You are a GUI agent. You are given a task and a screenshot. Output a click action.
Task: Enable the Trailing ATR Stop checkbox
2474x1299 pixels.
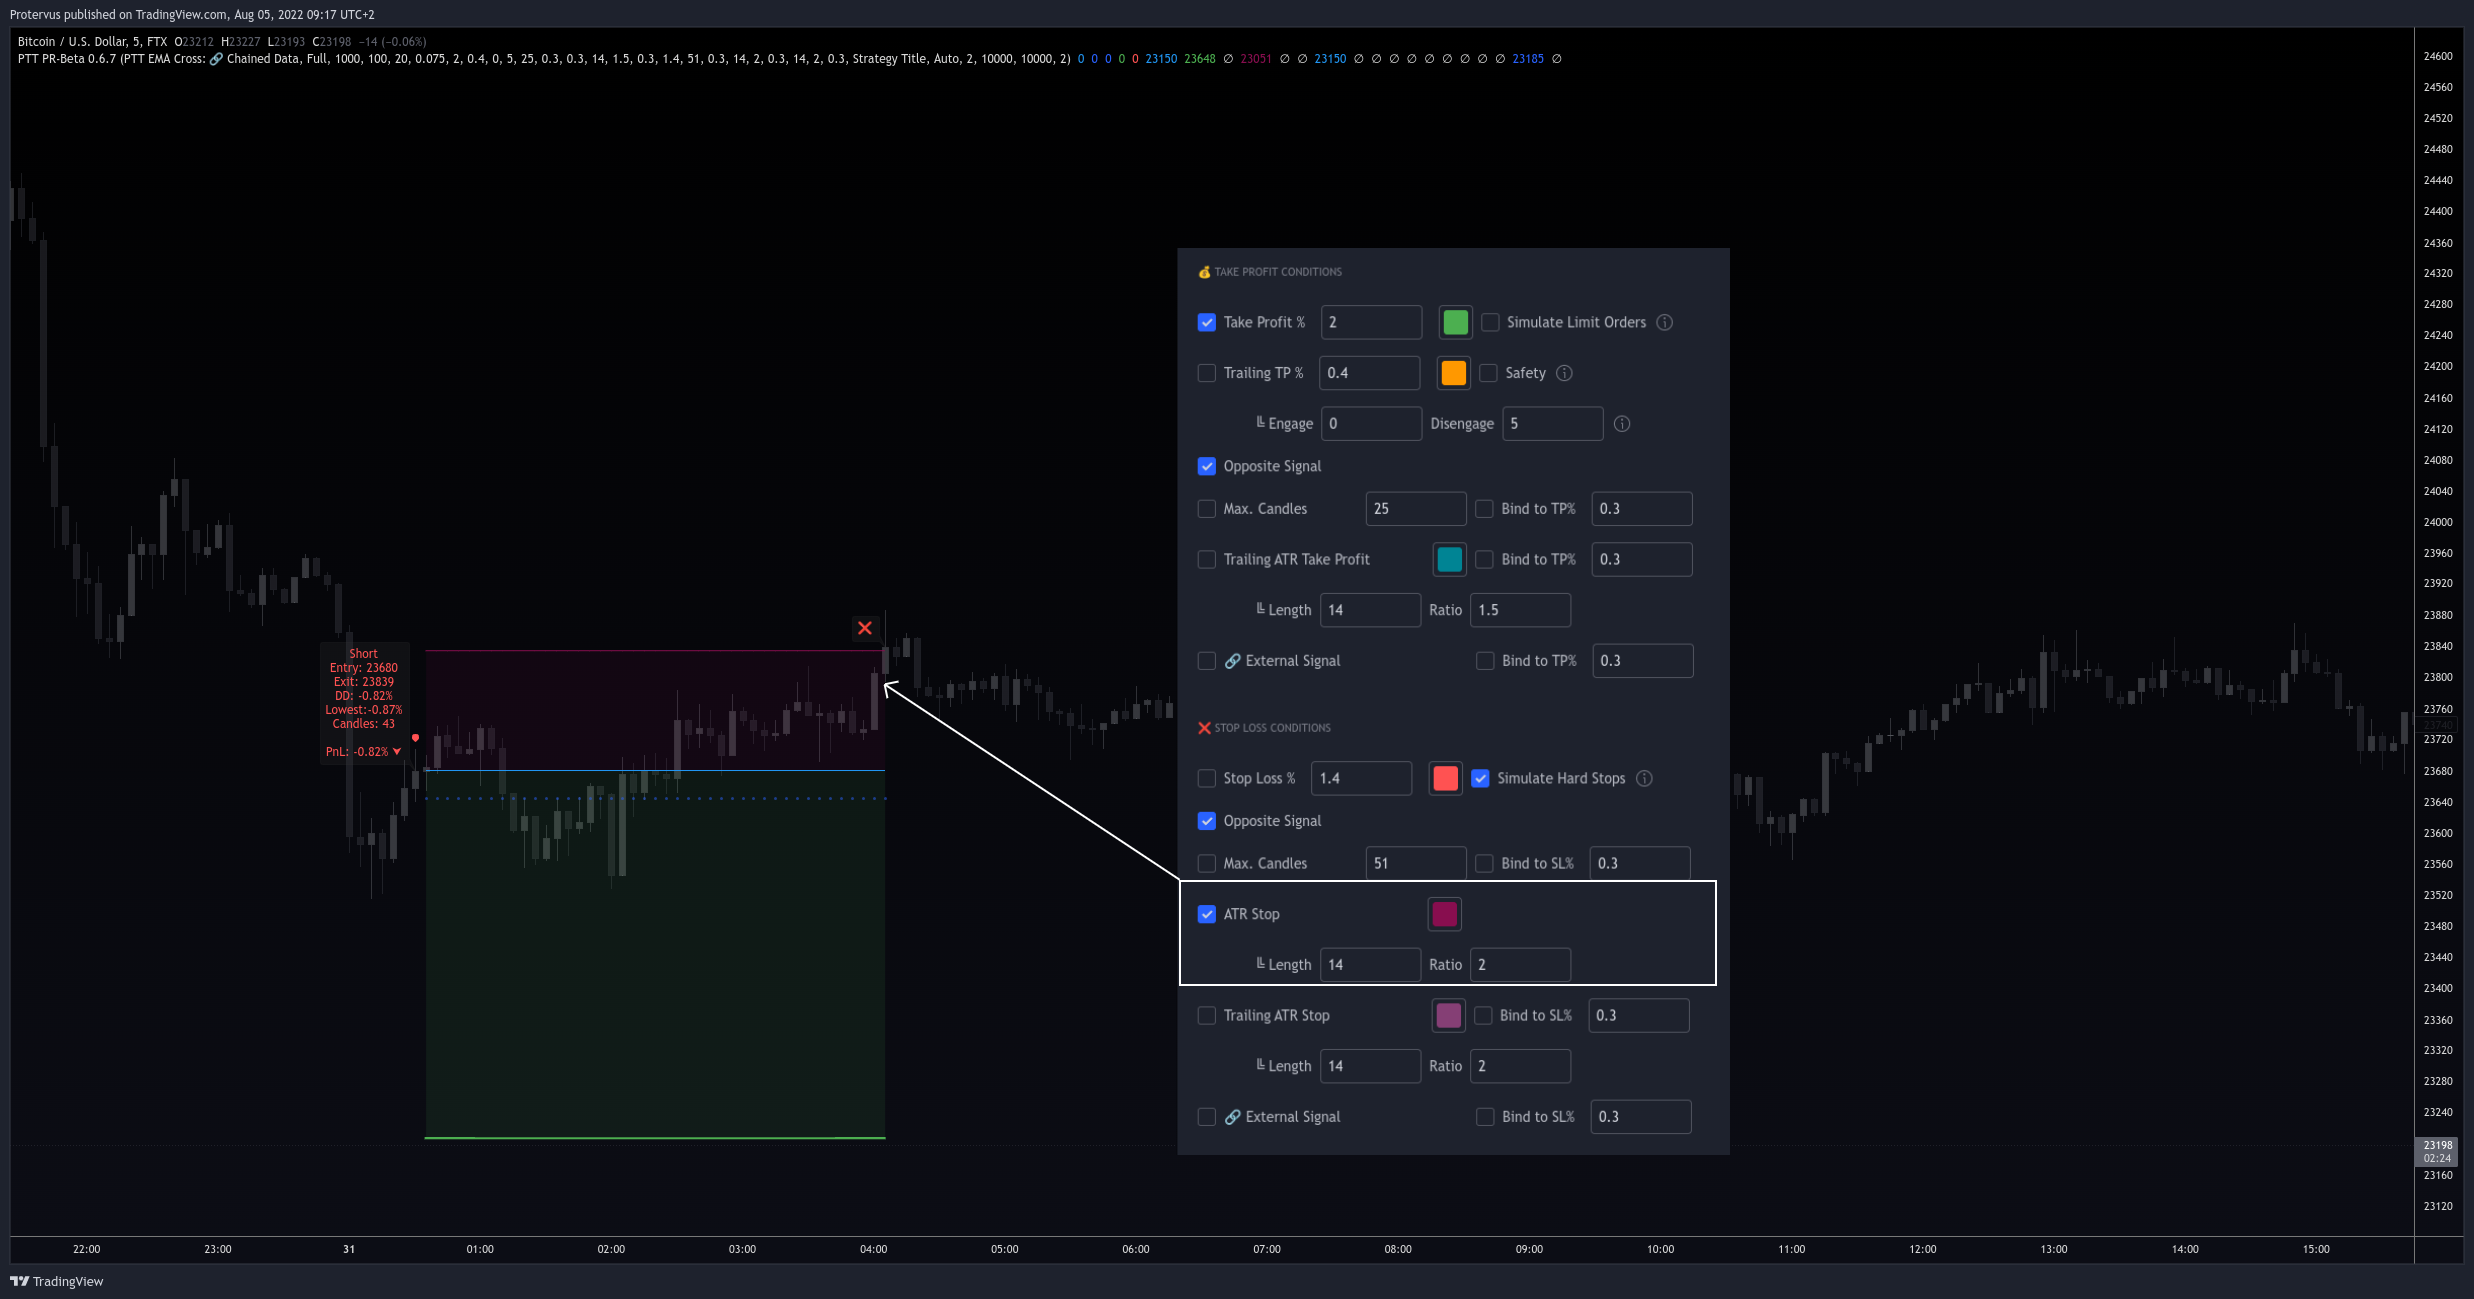[1207, 1015]
